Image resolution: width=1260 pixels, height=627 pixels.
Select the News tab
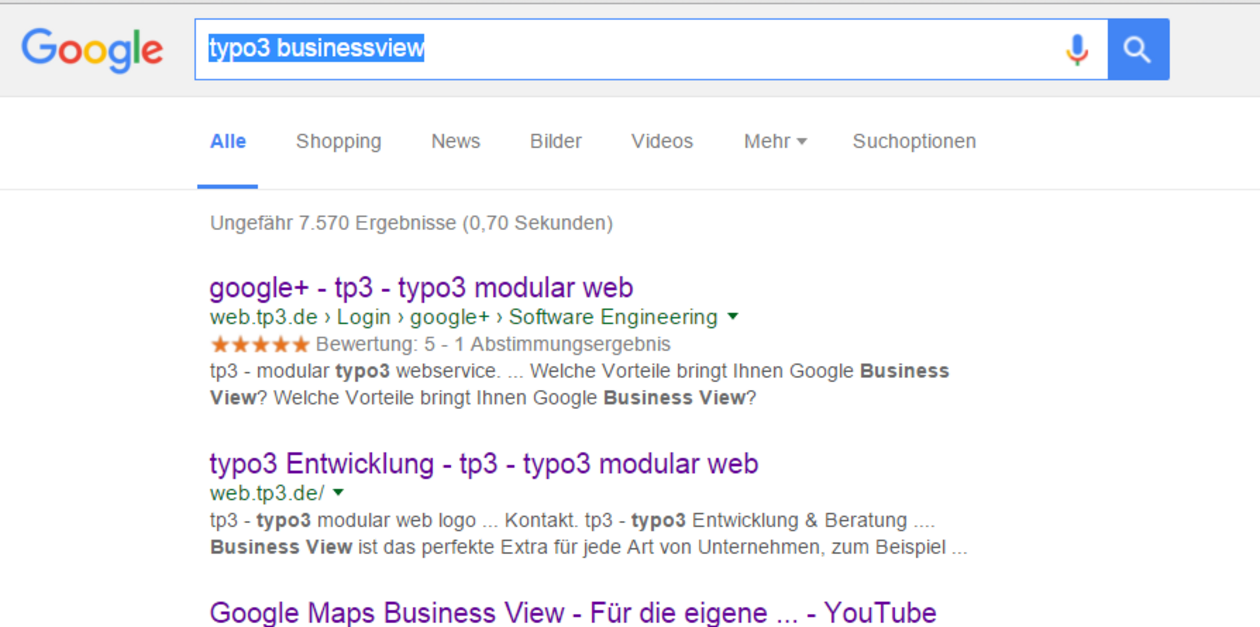pos(455,141)
